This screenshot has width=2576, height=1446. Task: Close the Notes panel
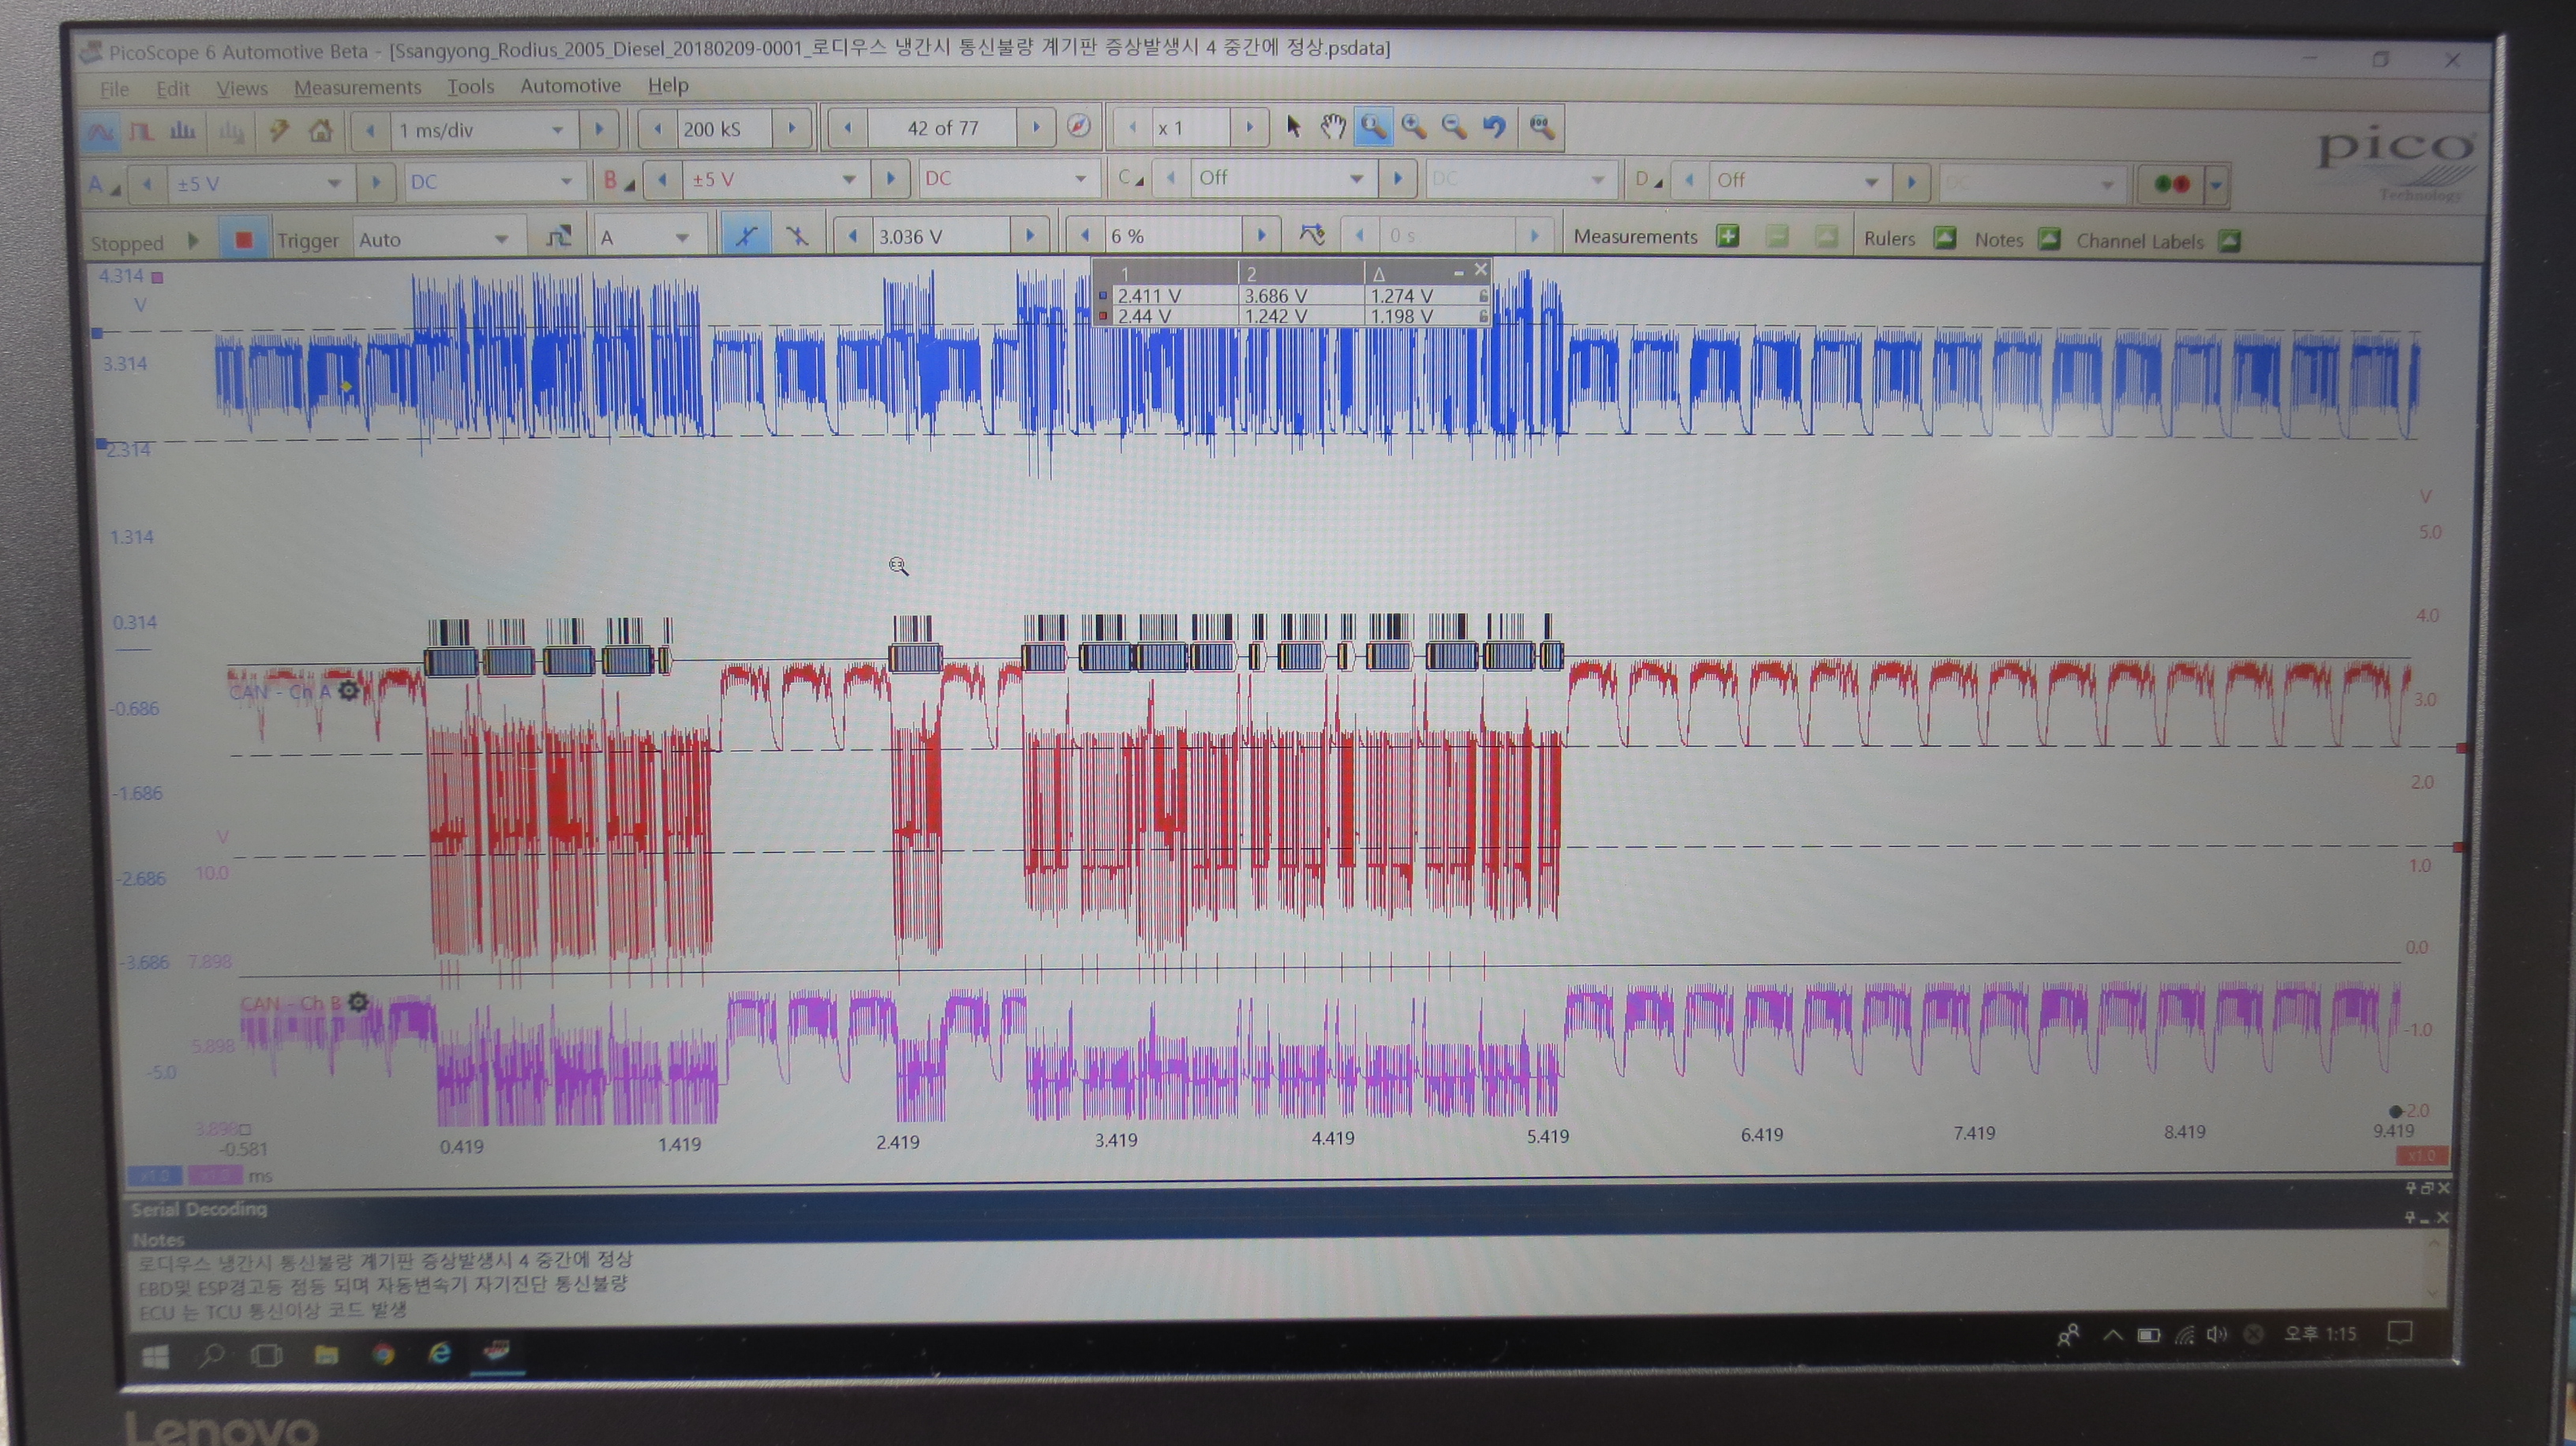2442,1217
